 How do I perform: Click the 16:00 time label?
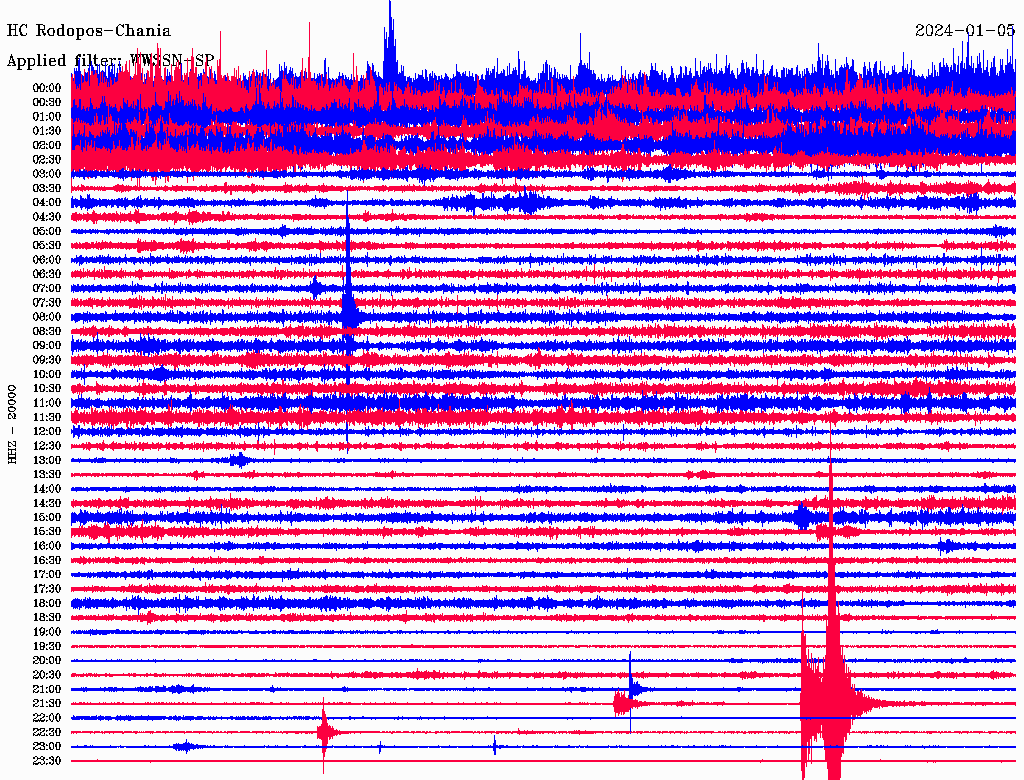[x=47, y=546]
